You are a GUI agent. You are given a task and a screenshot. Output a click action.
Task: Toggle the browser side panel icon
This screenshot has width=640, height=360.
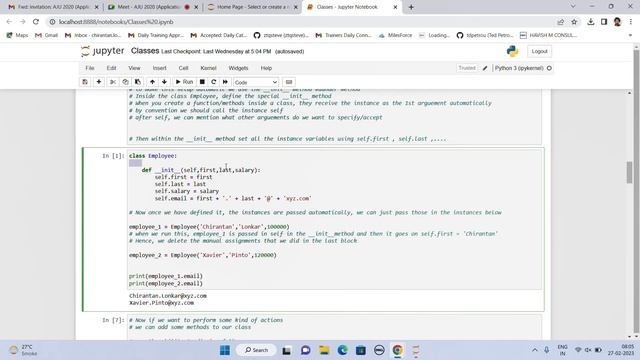tap(604, 22)
